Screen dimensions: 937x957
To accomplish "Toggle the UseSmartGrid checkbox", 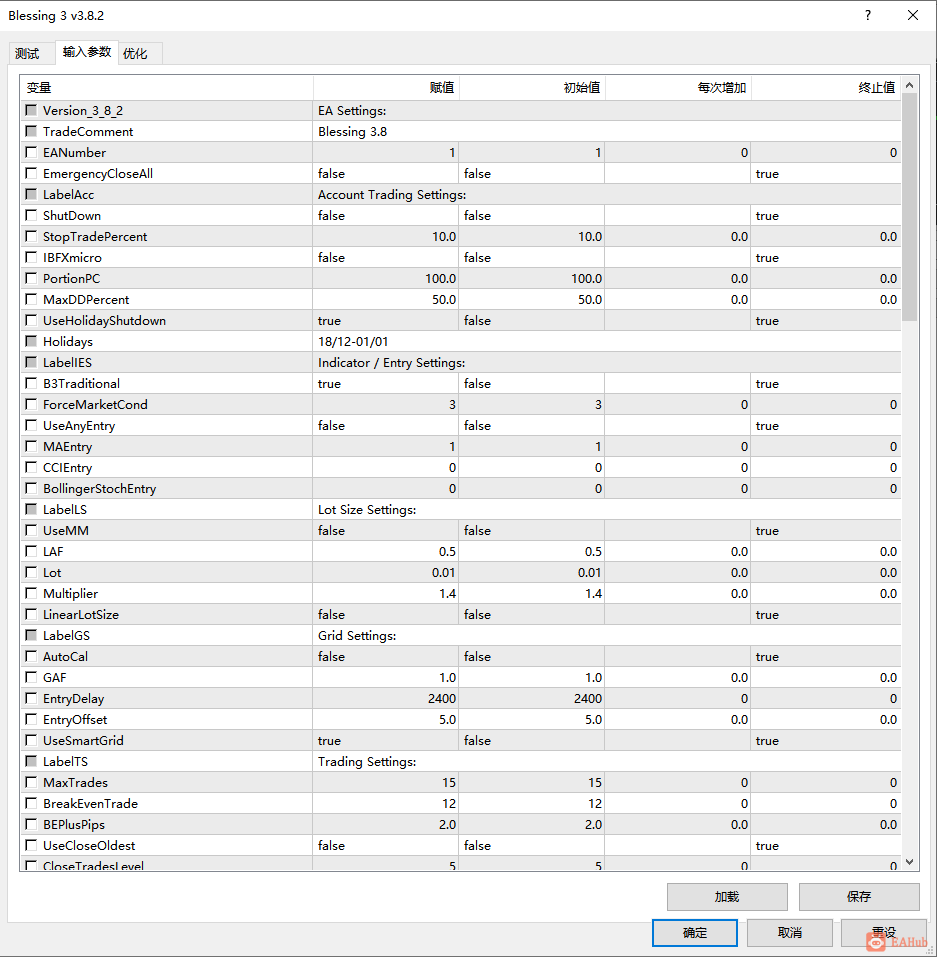I will point(31,740).
